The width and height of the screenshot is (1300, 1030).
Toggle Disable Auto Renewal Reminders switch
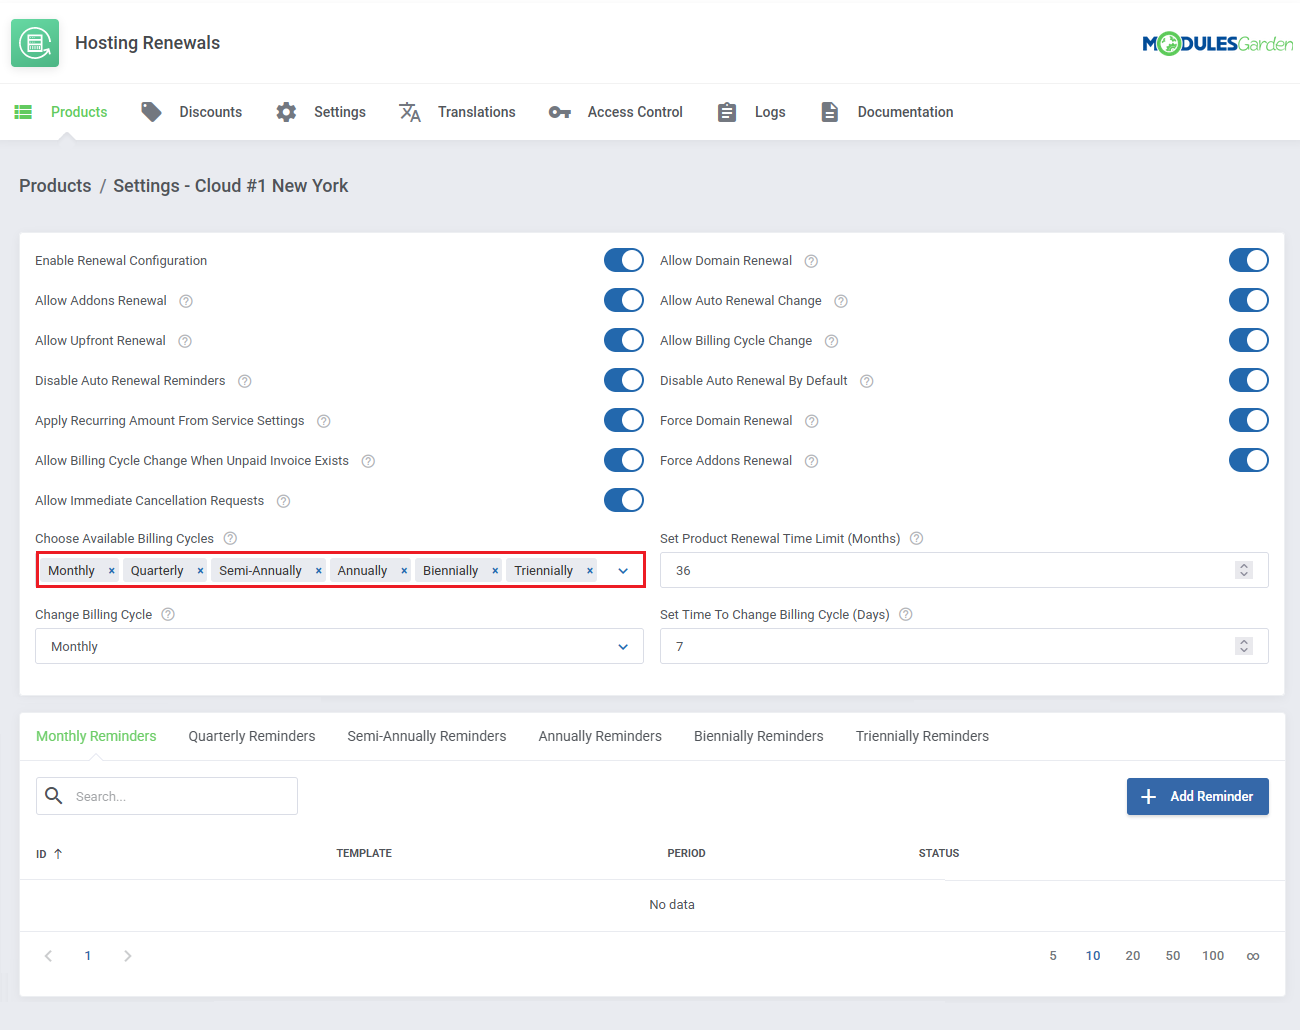624,380
